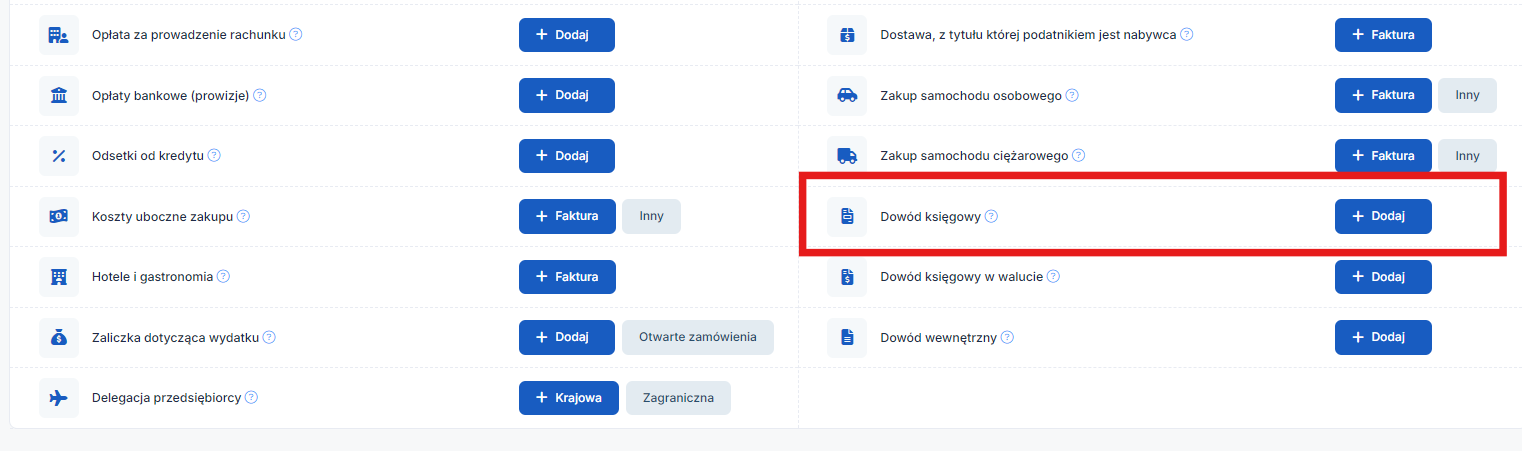The image size is (1522, 451).
Task: Open help icon beside Koszty uboczne zakupu
Action: click(x=243, y=216)
